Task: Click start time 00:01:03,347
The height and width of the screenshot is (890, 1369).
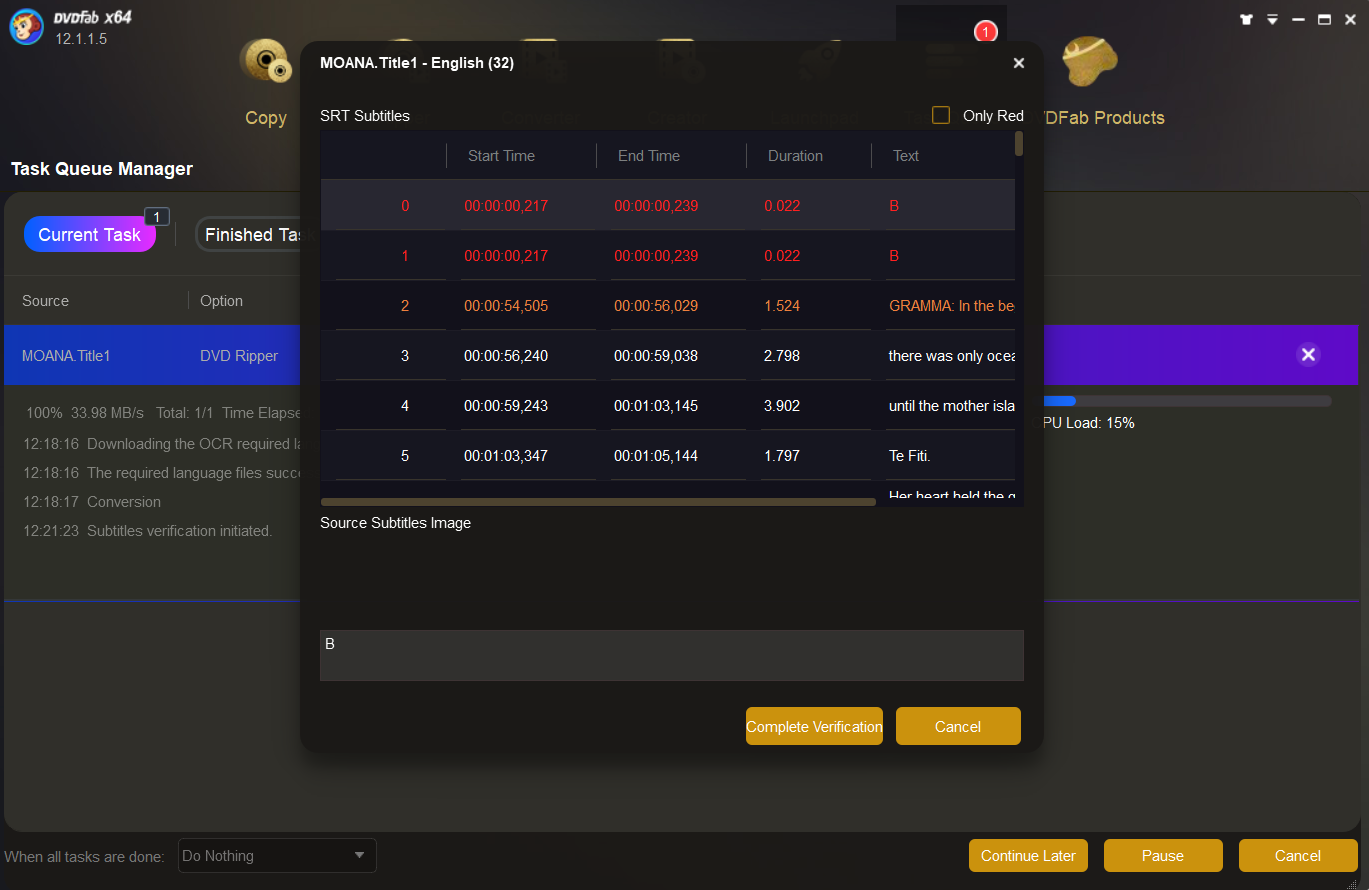Action: pyautogui.click(x=506, y=456)
